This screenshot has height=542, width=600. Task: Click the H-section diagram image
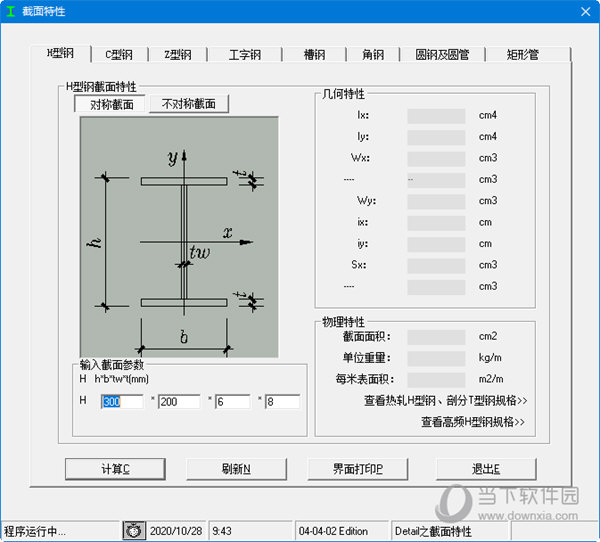pos(179,237)
